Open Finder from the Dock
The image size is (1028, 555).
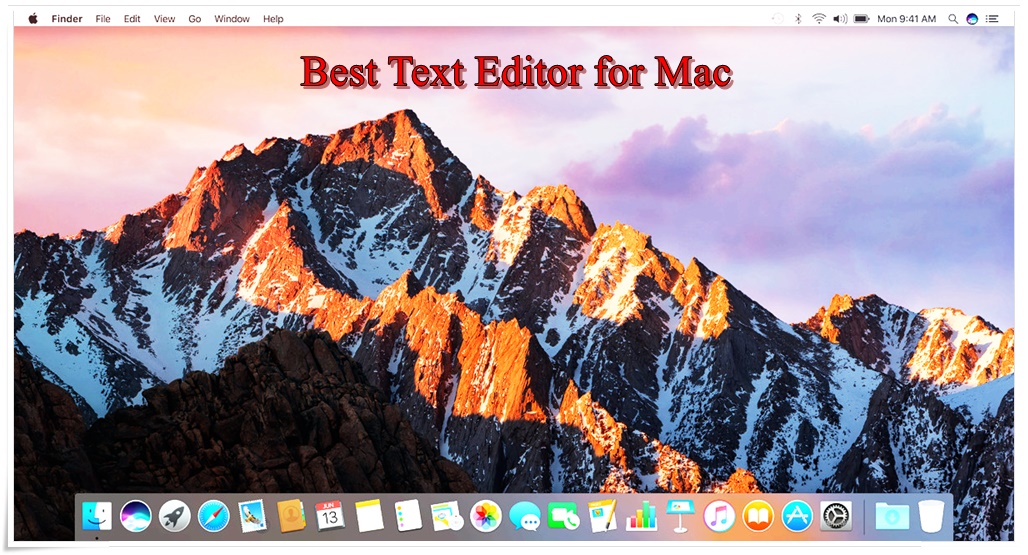click(x=96, y=516)
